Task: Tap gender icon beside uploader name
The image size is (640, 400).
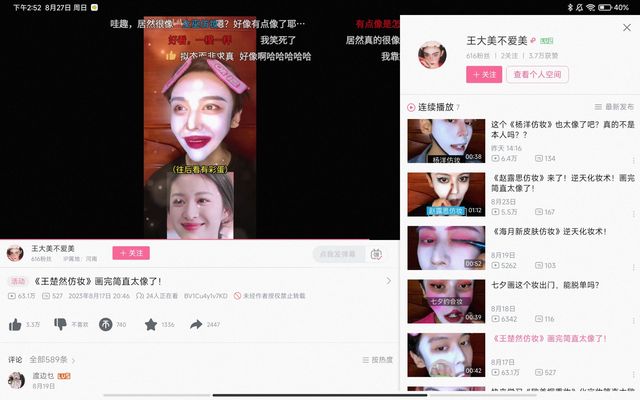Action: click(533, 40)
